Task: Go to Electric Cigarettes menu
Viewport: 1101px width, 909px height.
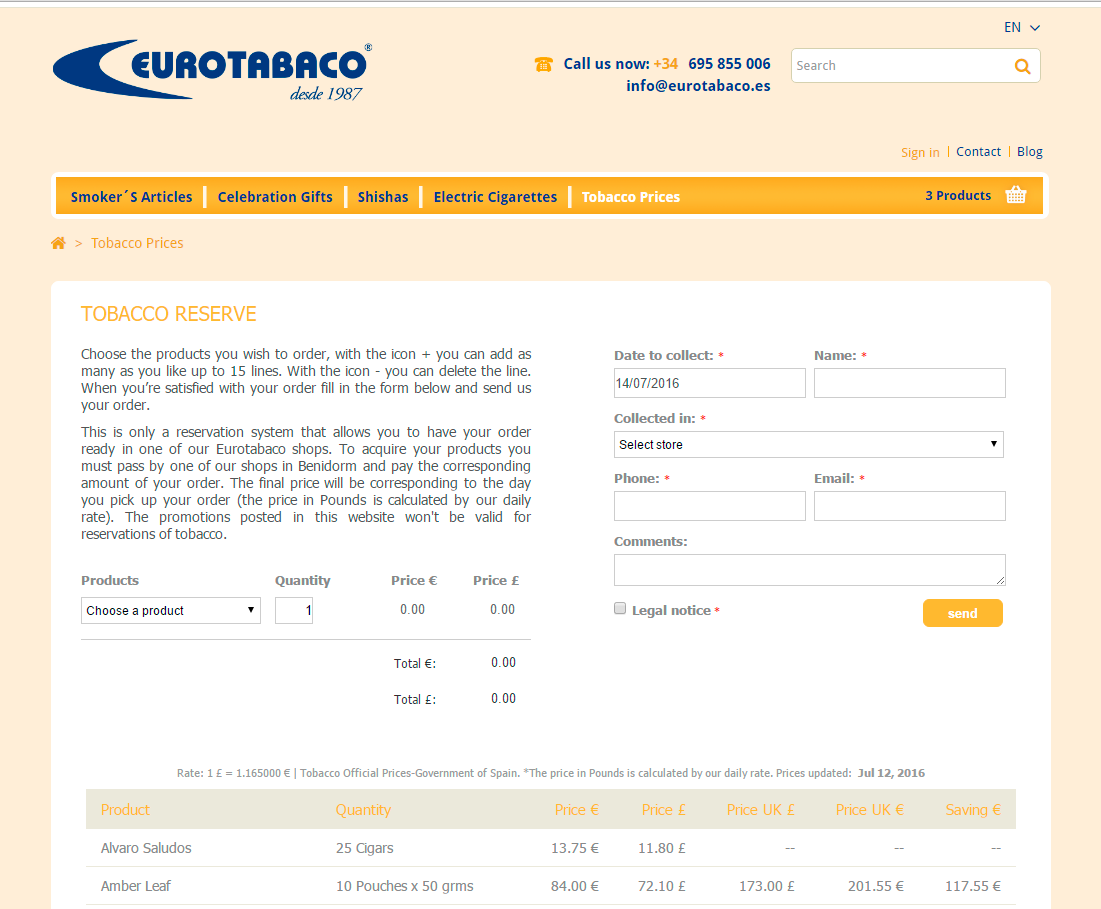Action: coord(495,197)
